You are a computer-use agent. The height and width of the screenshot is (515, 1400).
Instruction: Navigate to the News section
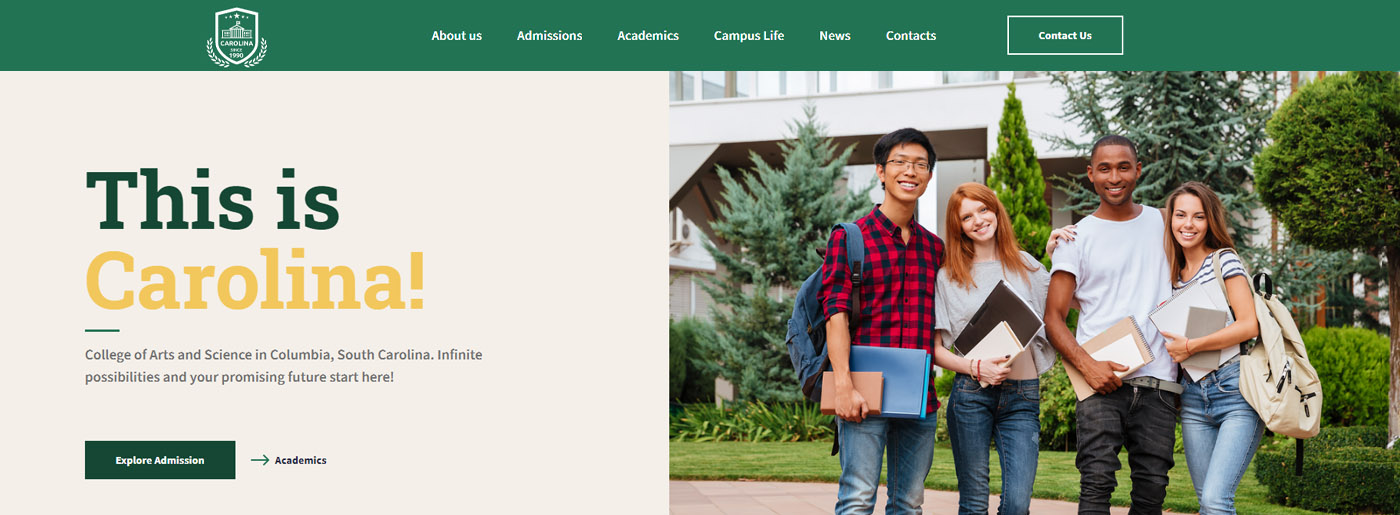pos(834,36)
